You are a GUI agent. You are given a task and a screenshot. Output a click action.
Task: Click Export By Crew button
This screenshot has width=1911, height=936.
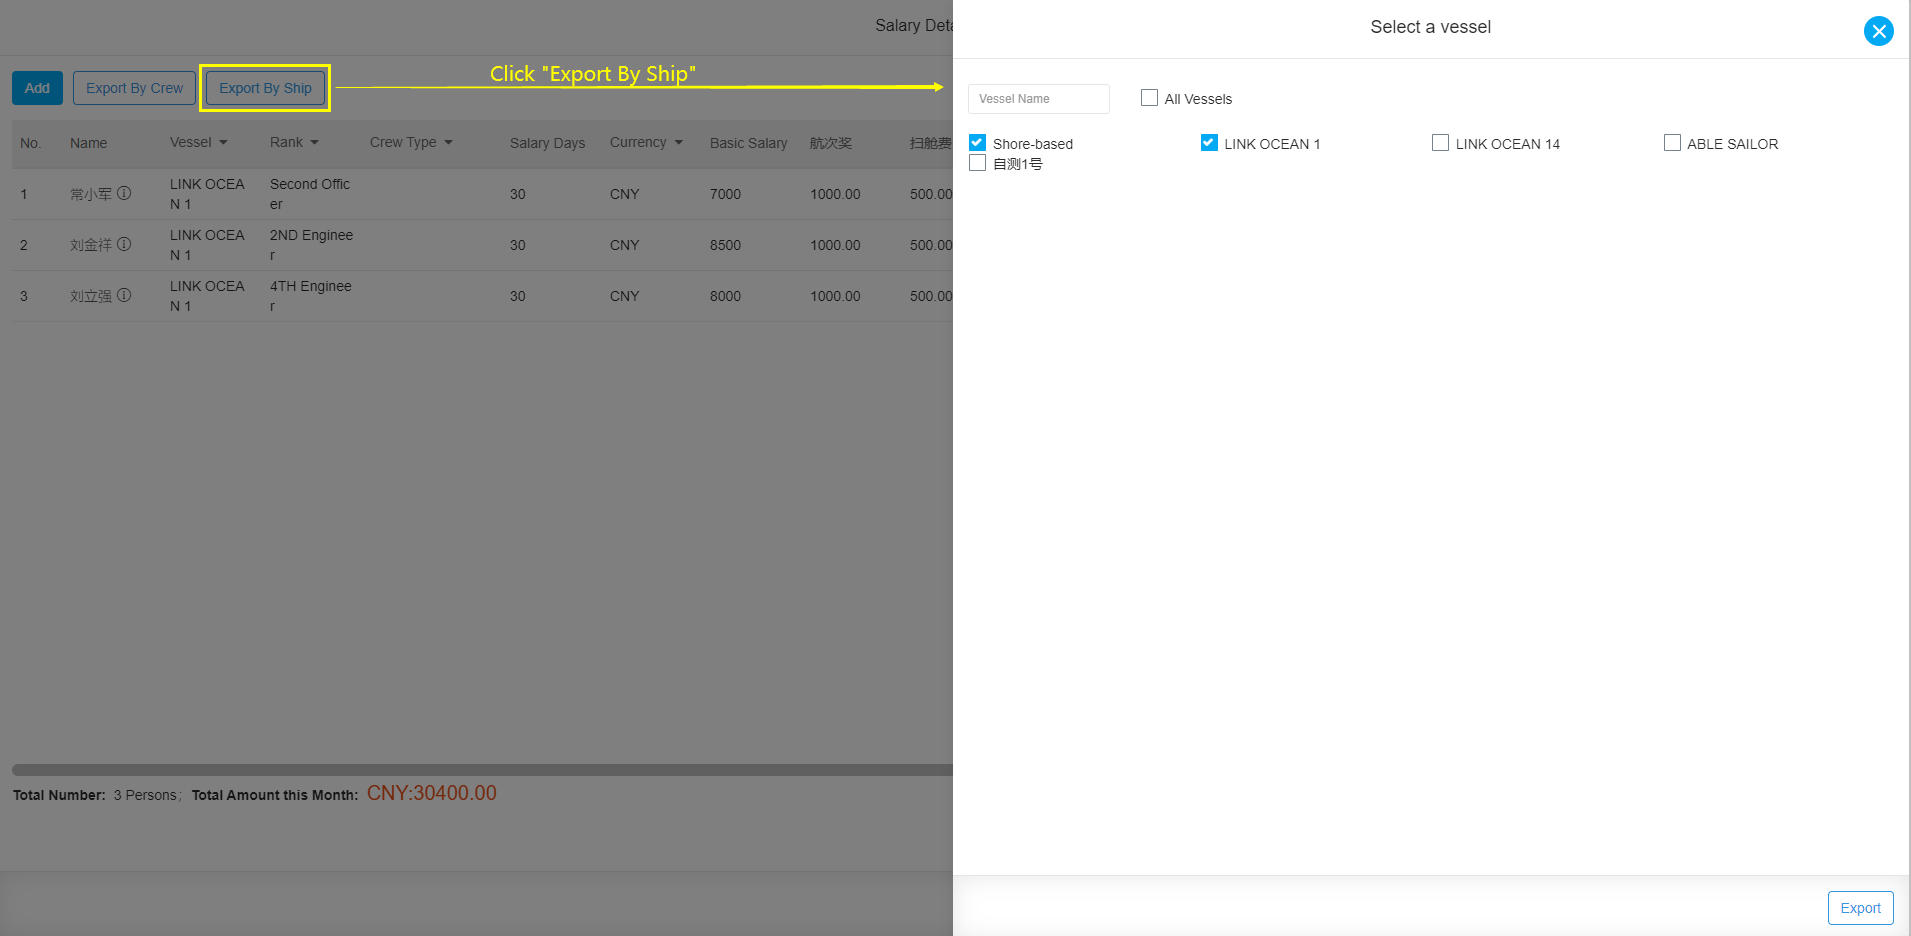click(134, 88)
